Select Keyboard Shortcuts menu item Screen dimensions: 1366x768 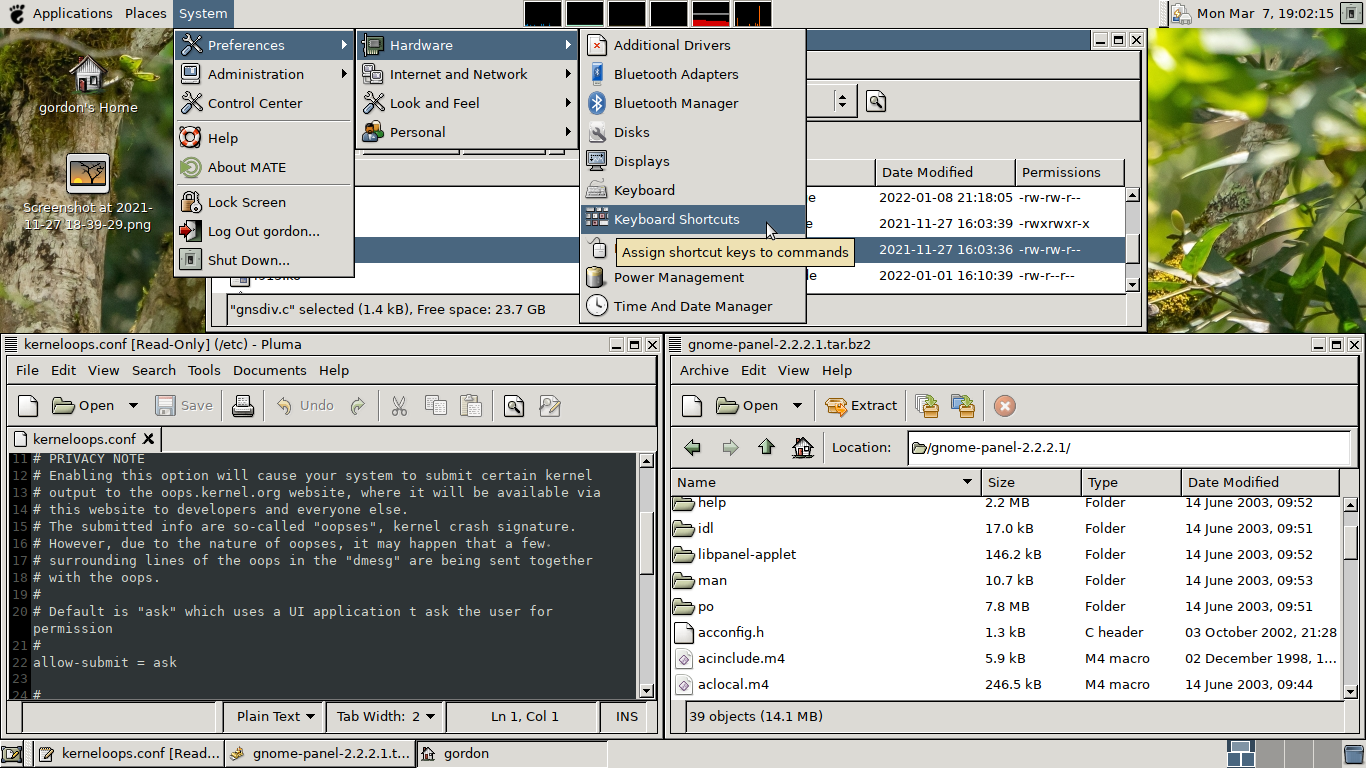[x=692, y=219]
